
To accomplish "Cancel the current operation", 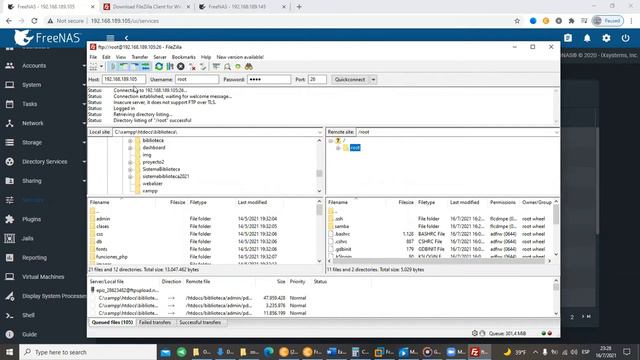I will coord(180,67).
